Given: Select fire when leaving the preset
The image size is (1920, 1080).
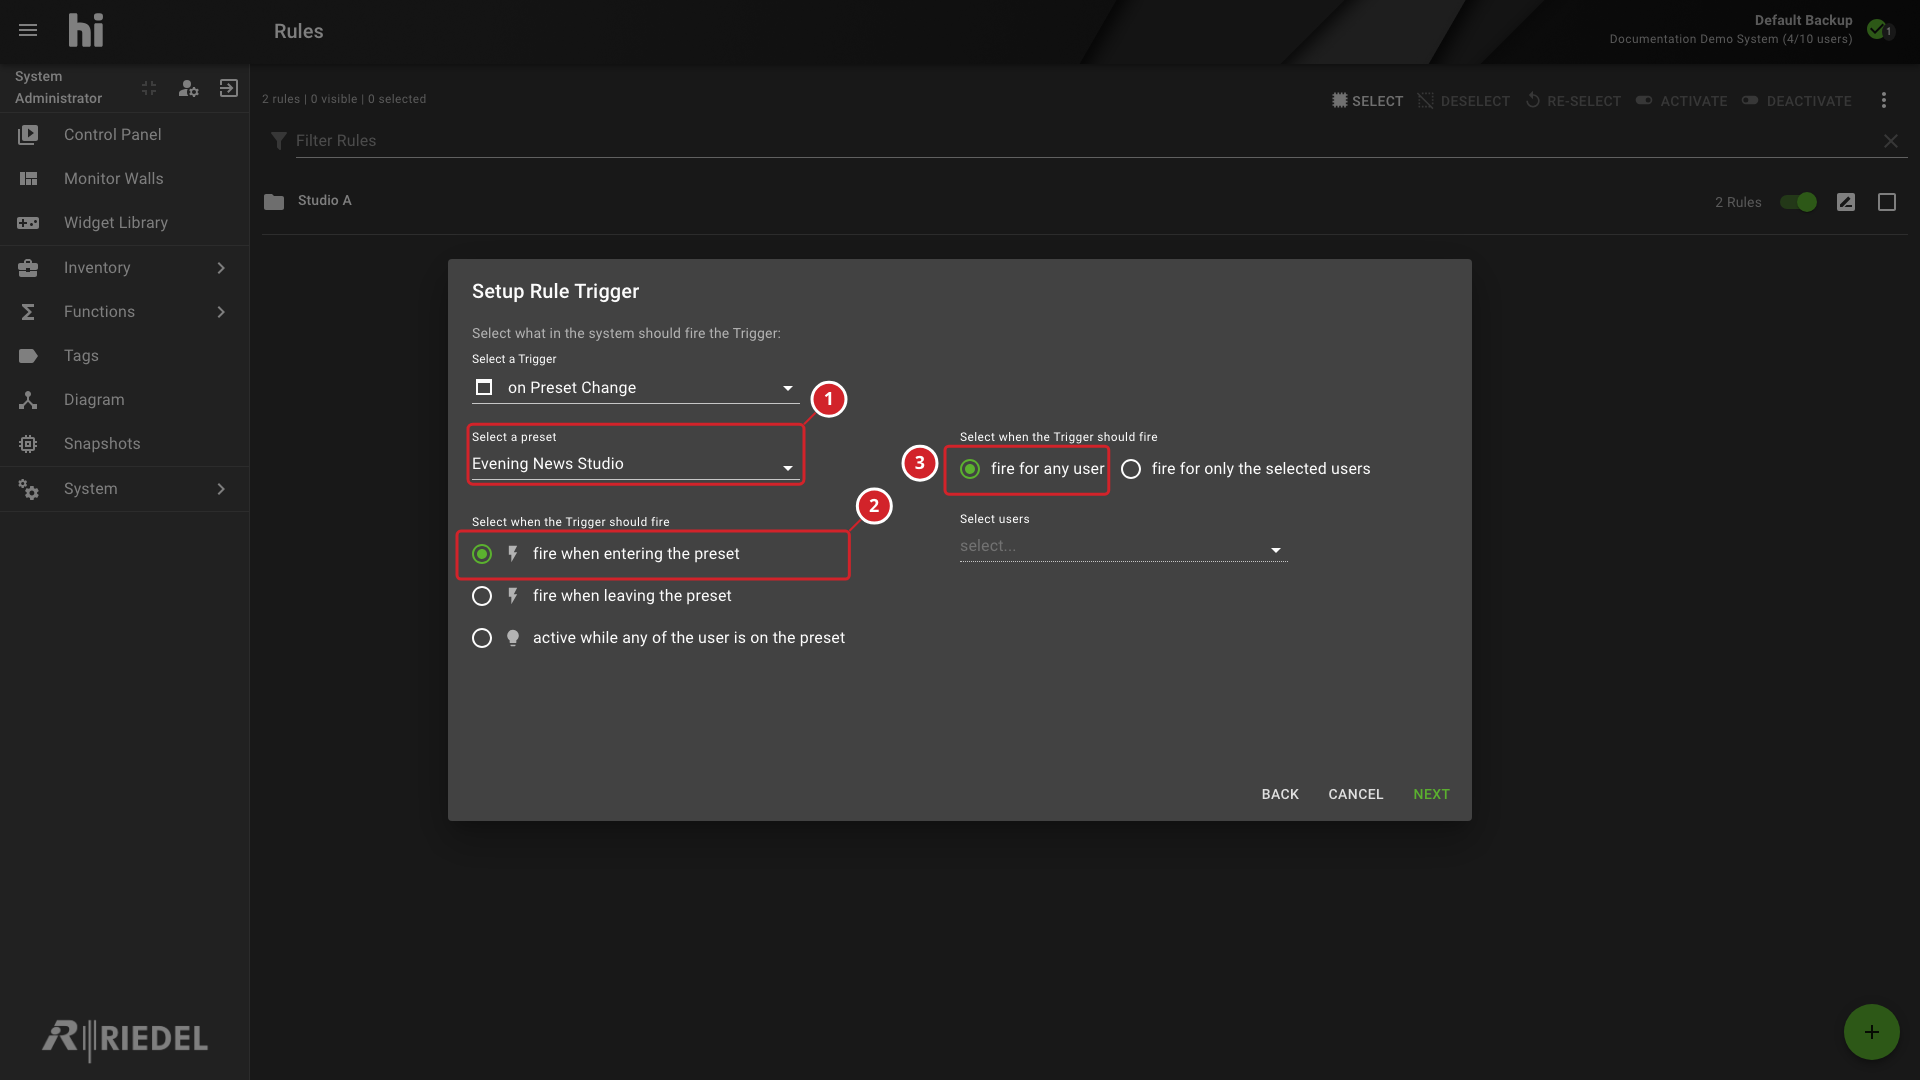Looking at the screenshot, I should coord(482,596).
